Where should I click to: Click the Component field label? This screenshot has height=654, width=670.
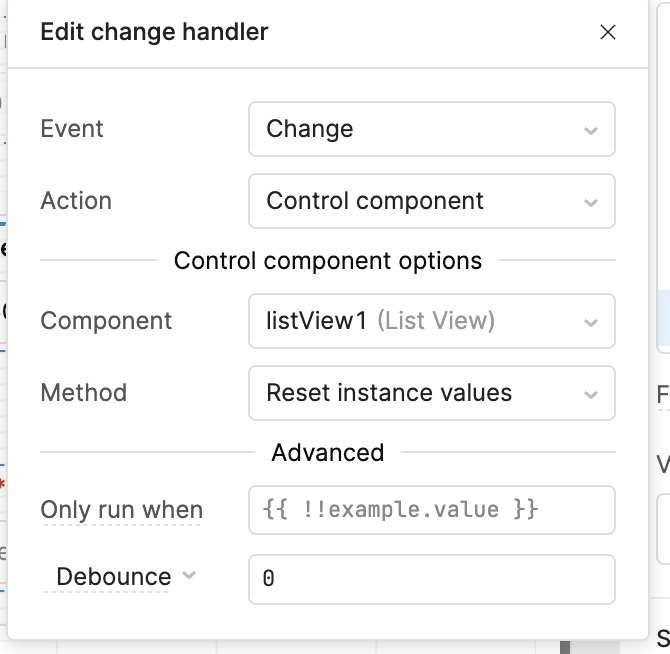106,321
